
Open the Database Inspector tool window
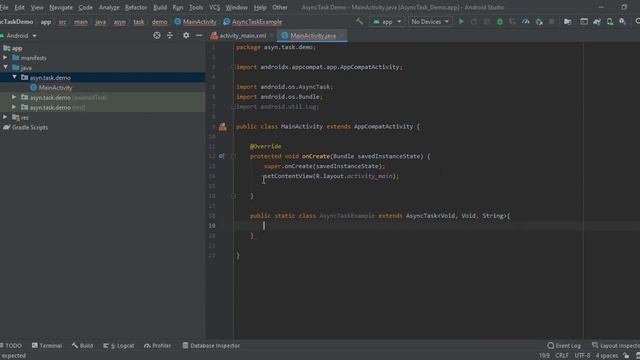211,346
